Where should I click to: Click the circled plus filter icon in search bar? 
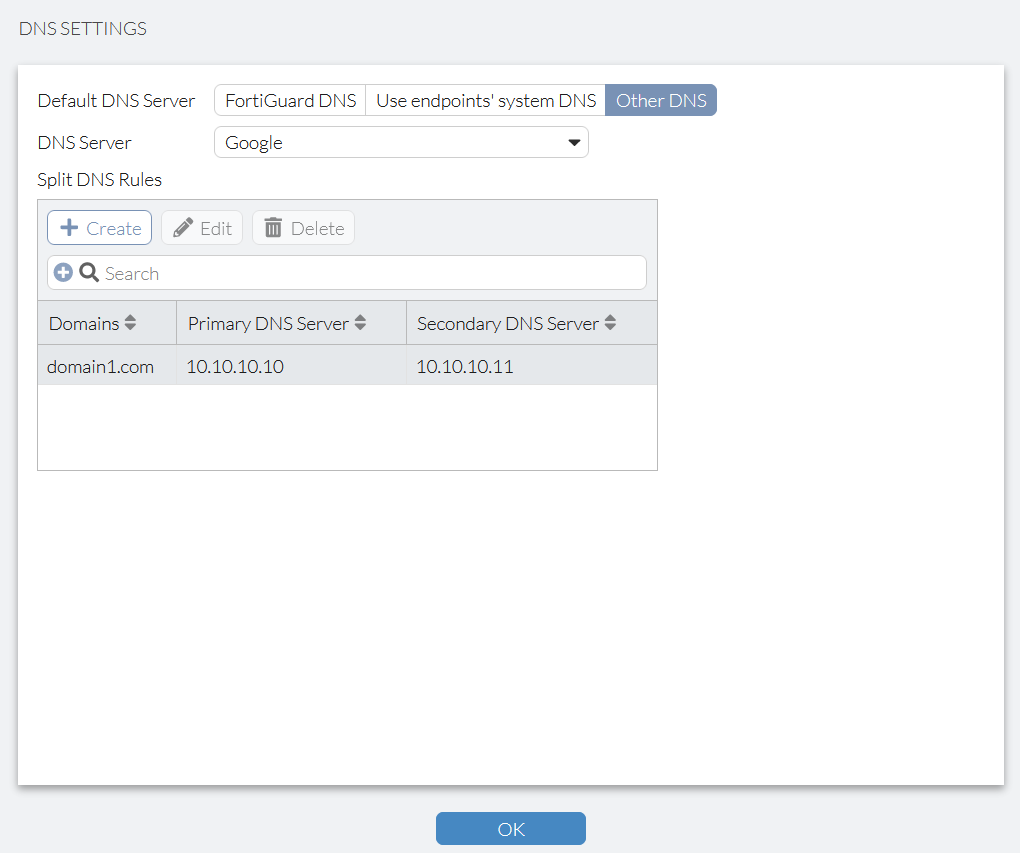click(64, 272)
